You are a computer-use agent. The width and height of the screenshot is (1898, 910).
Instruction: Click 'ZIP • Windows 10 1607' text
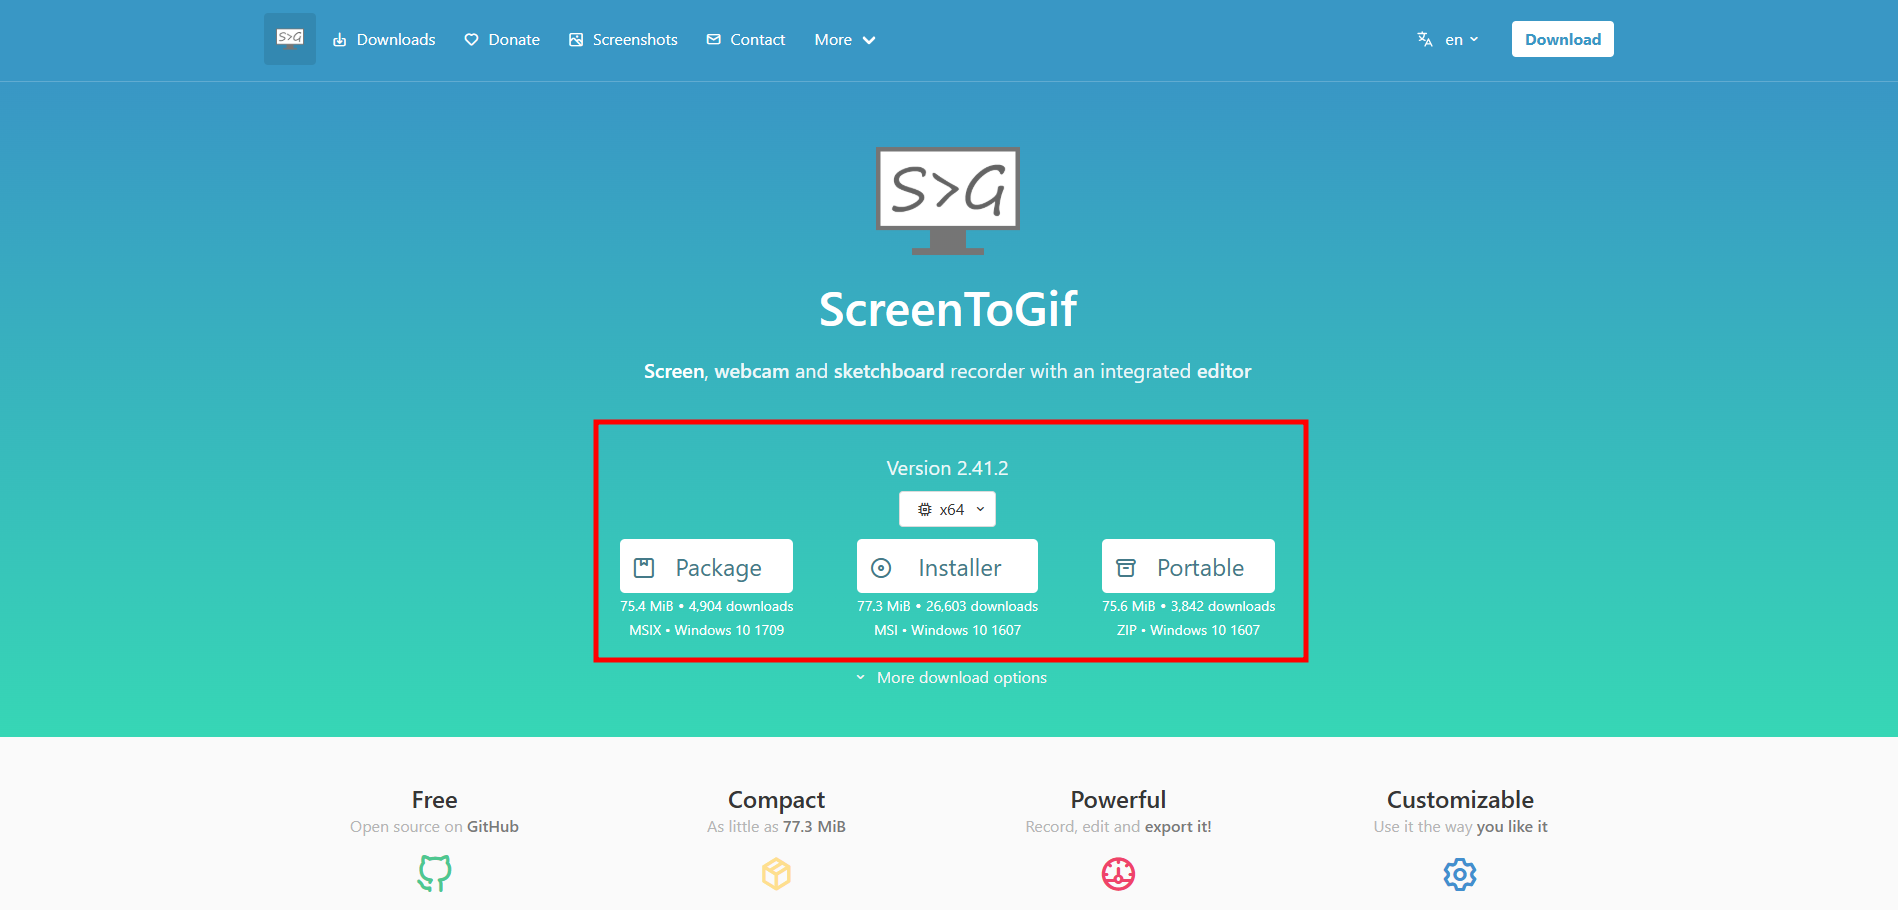pyautogui.click(x=1188, y=630)
